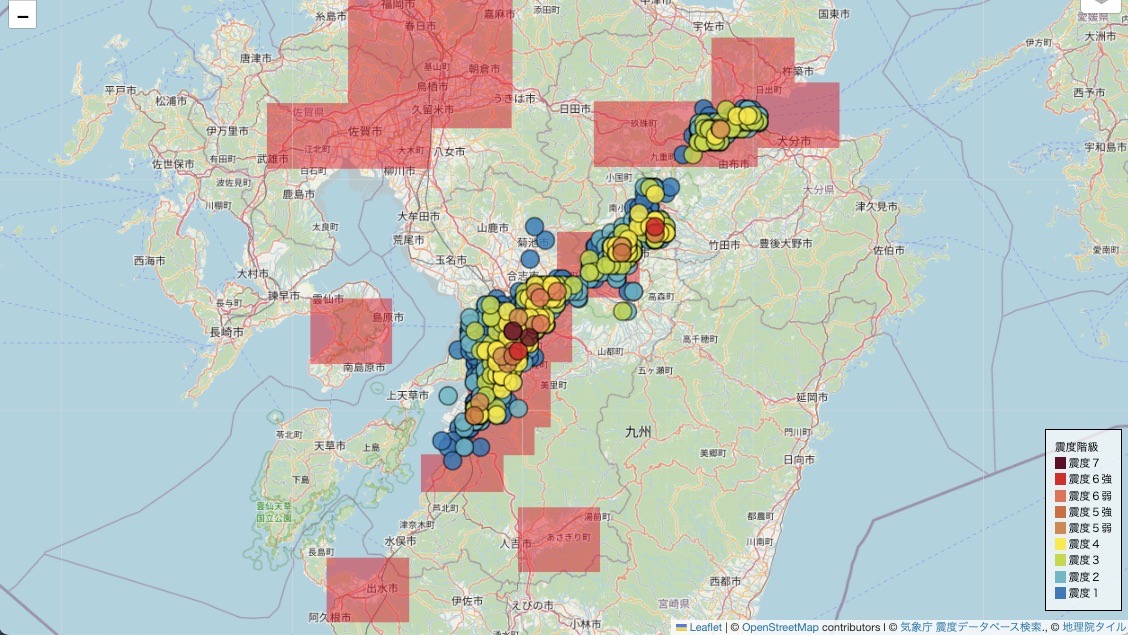
Task: Click the zoom out minus button
Action: [22, 15]
